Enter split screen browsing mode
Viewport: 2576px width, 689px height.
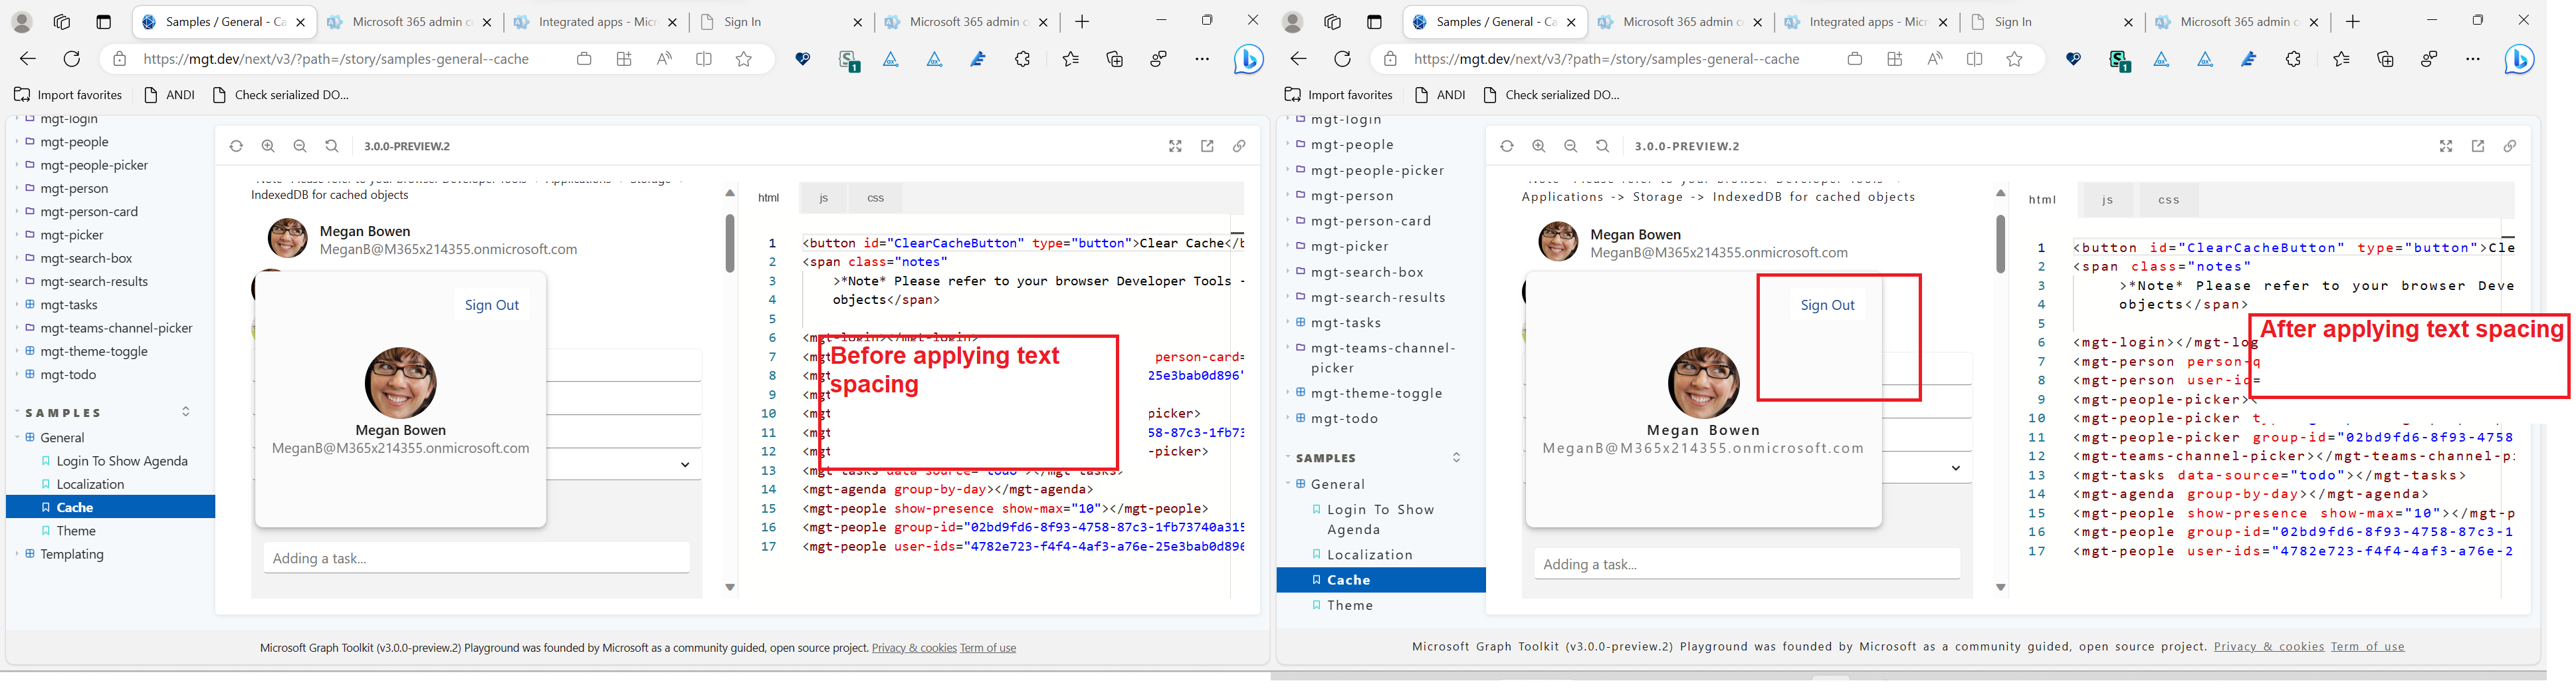click(704, 59)
